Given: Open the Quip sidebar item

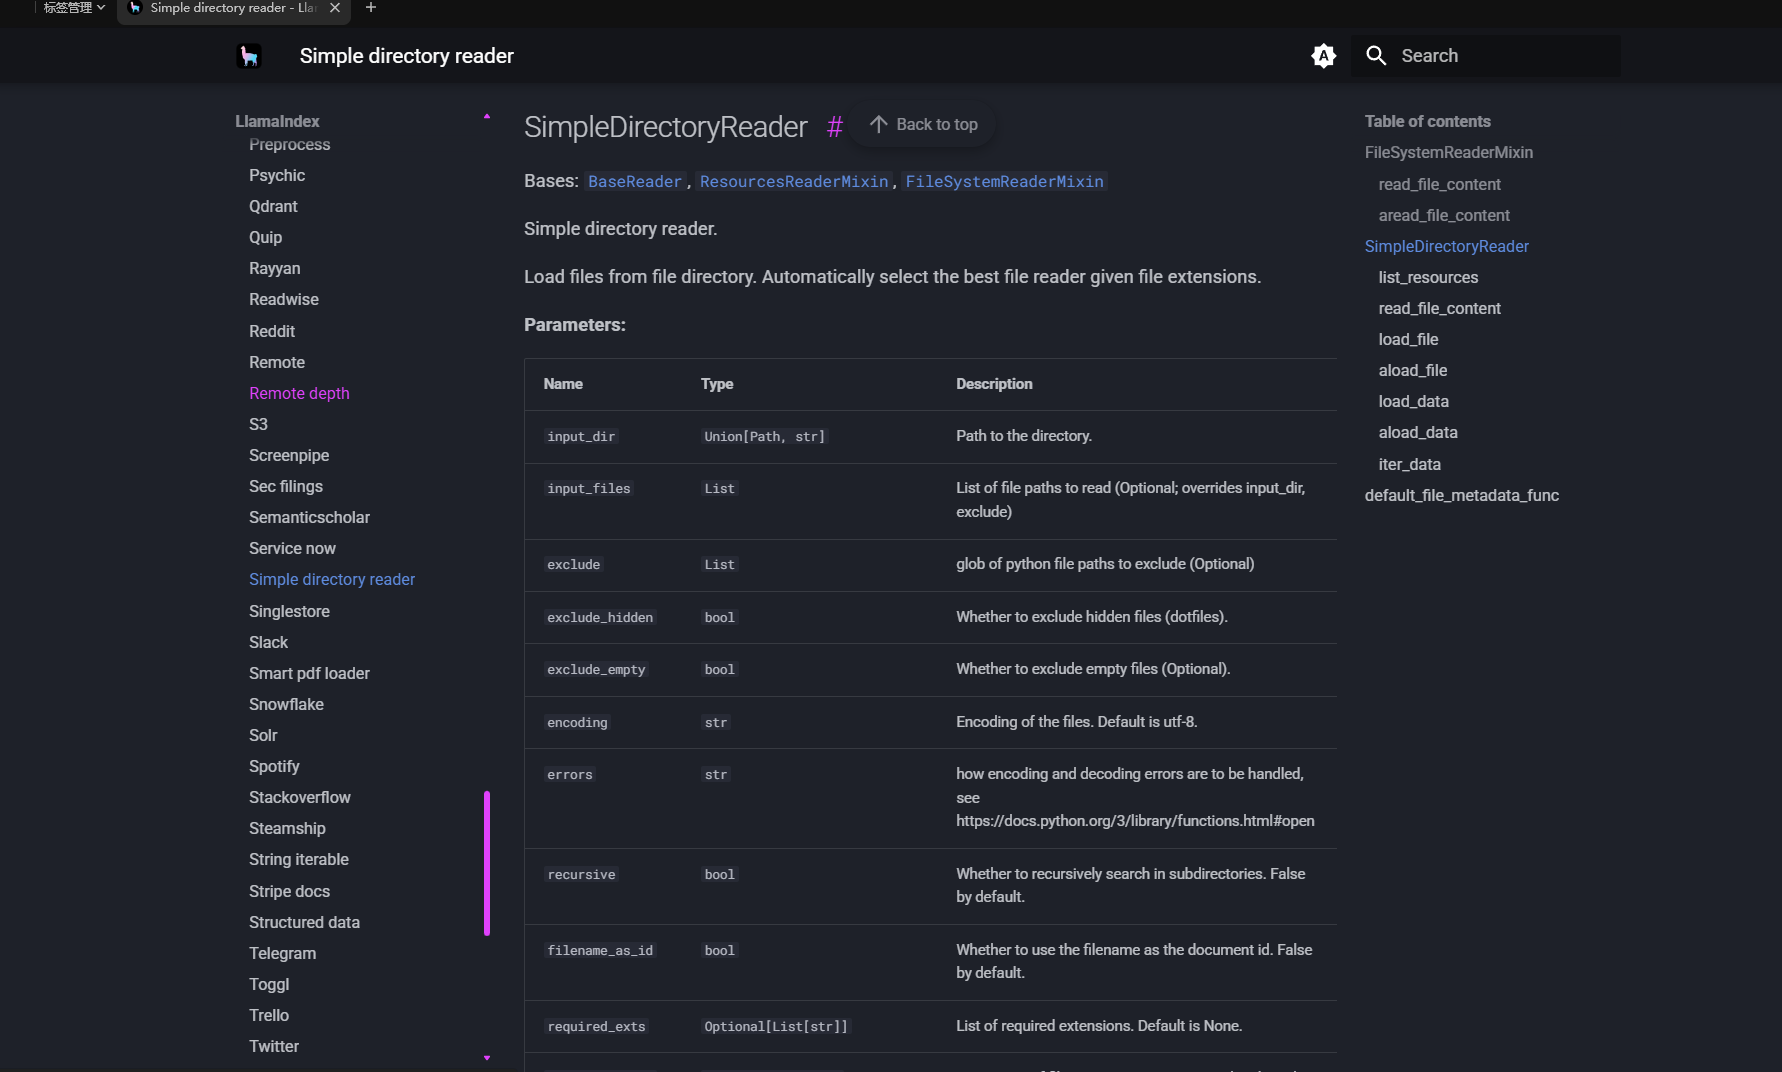Looking at the screenshot, I should (265, 237).
